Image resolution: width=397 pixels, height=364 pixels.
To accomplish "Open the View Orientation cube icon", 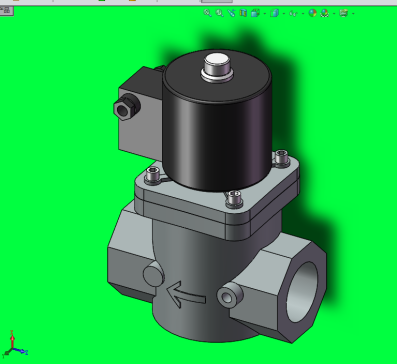I will (255, 13).
